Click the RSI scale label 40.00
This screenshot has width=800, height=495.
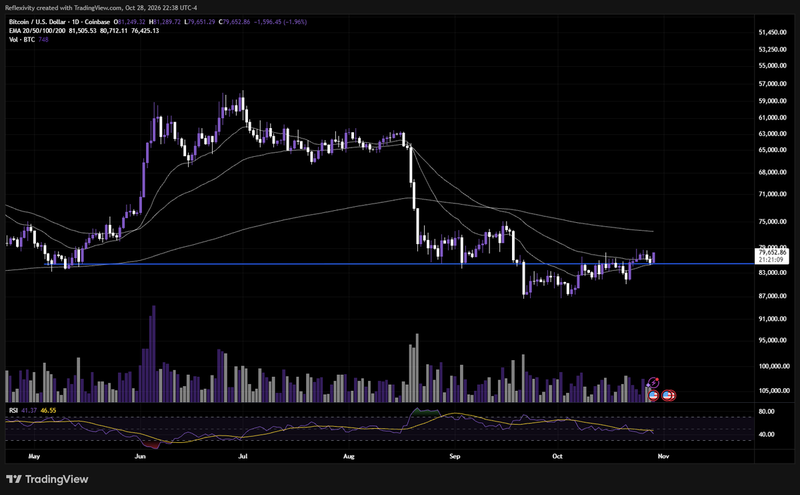pyautogui.click(x=767, y=435)
